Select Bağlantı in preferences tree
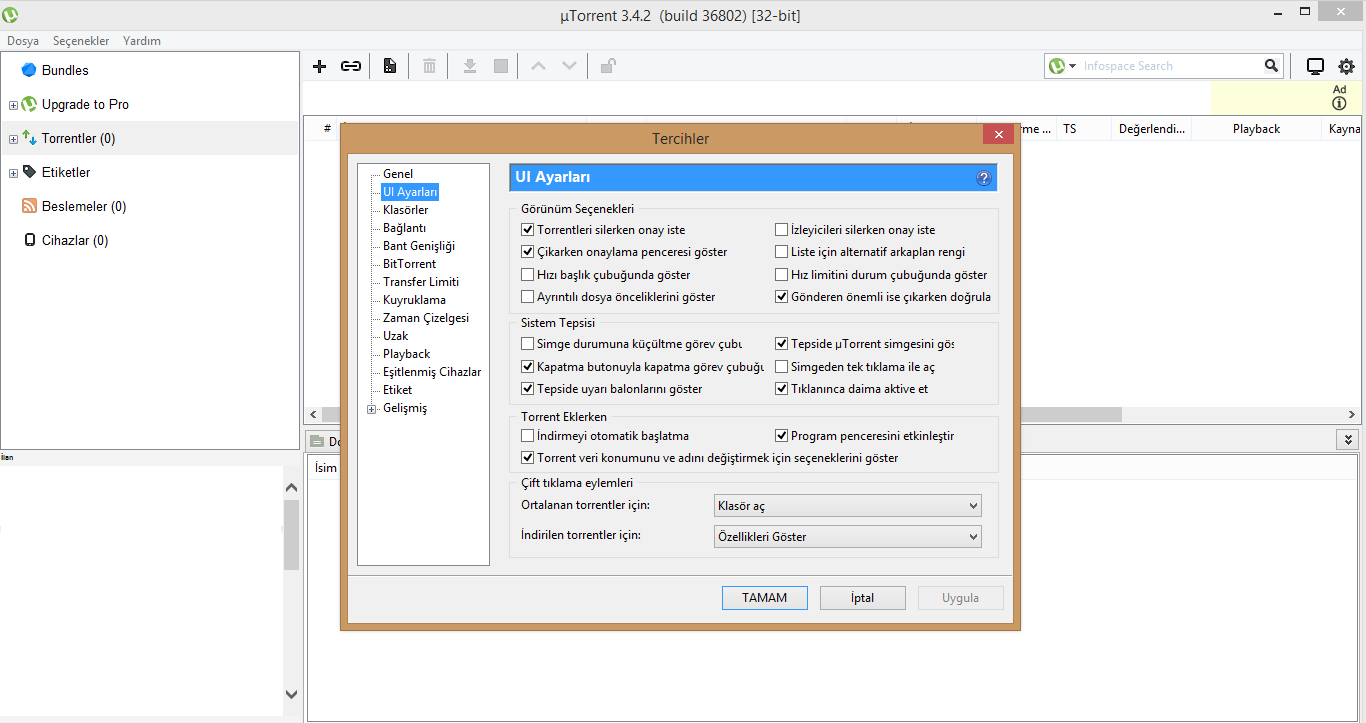This screenshot has width=1366, height=723. pos(404,228)
